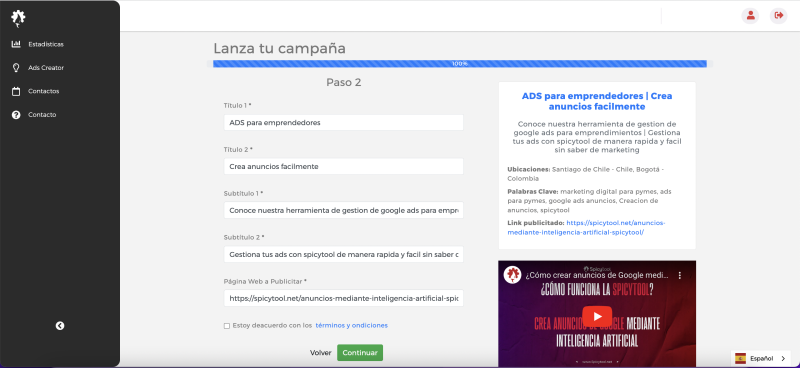Image resolution: width=800 pixels, height=368 pixels.
Task: Open the términos y condiciones link
Action: (352, 325)
